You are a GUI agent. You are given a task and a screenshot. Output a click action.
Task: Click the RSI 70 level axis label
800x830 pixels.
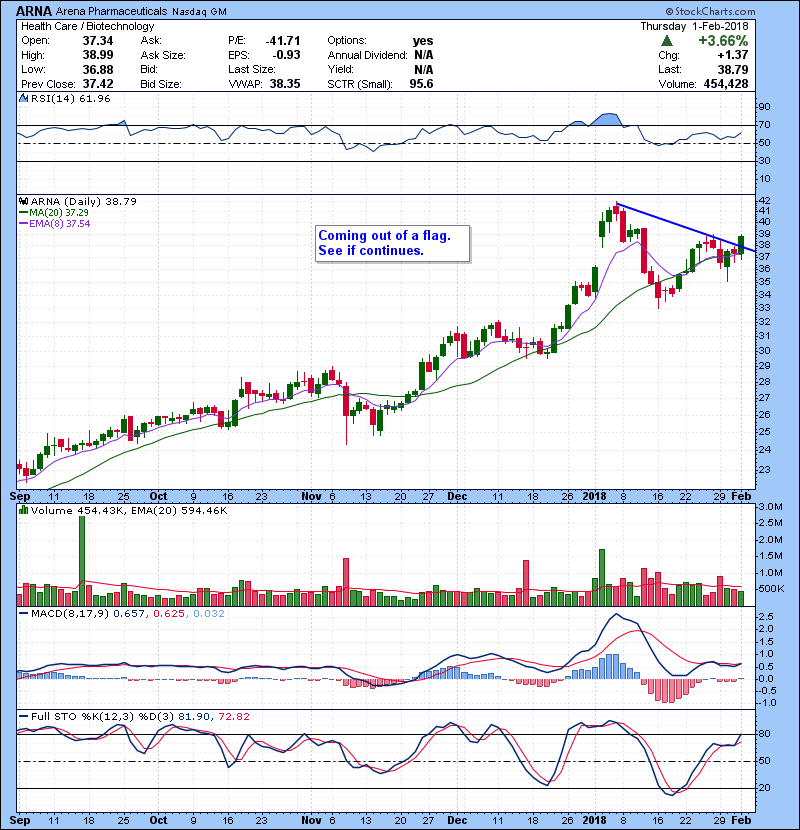click(765, 125)
